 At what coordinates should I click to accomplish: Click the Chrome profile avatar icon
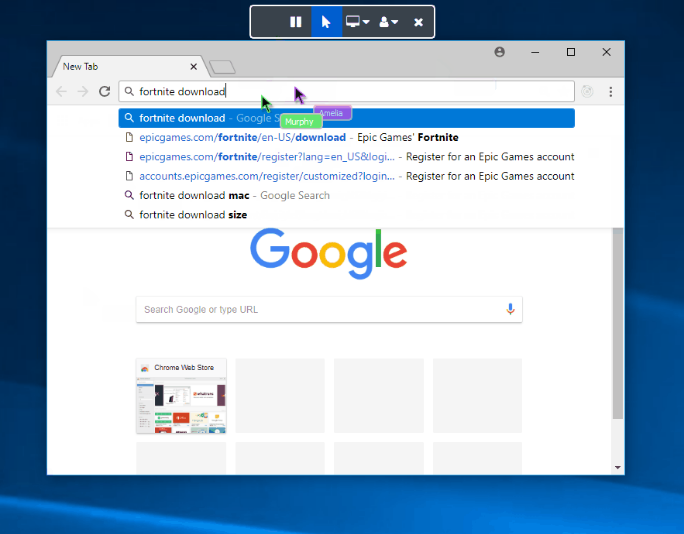(500, 52)
